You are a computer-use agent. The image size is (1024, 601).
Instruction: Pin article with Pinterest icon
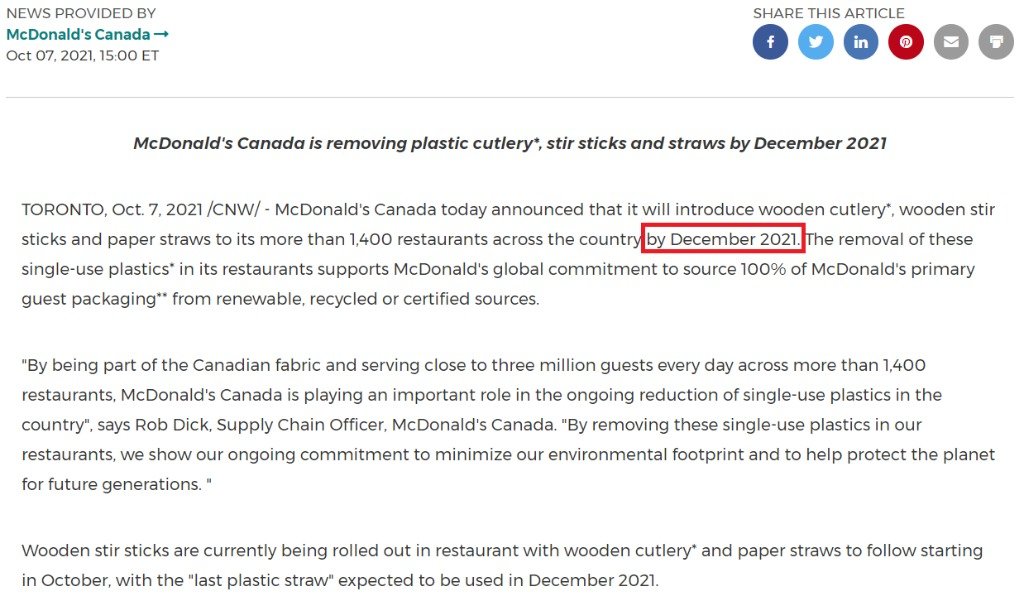tap(906, 42)
